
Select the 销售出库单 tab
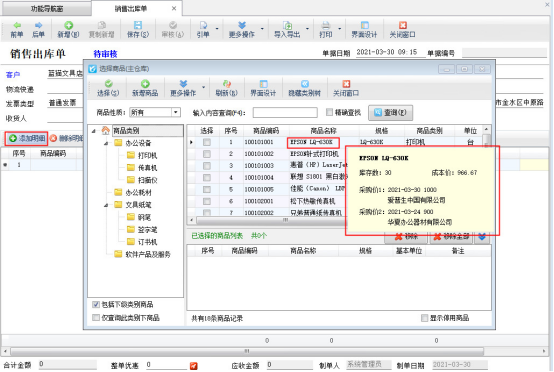[131, 8]
